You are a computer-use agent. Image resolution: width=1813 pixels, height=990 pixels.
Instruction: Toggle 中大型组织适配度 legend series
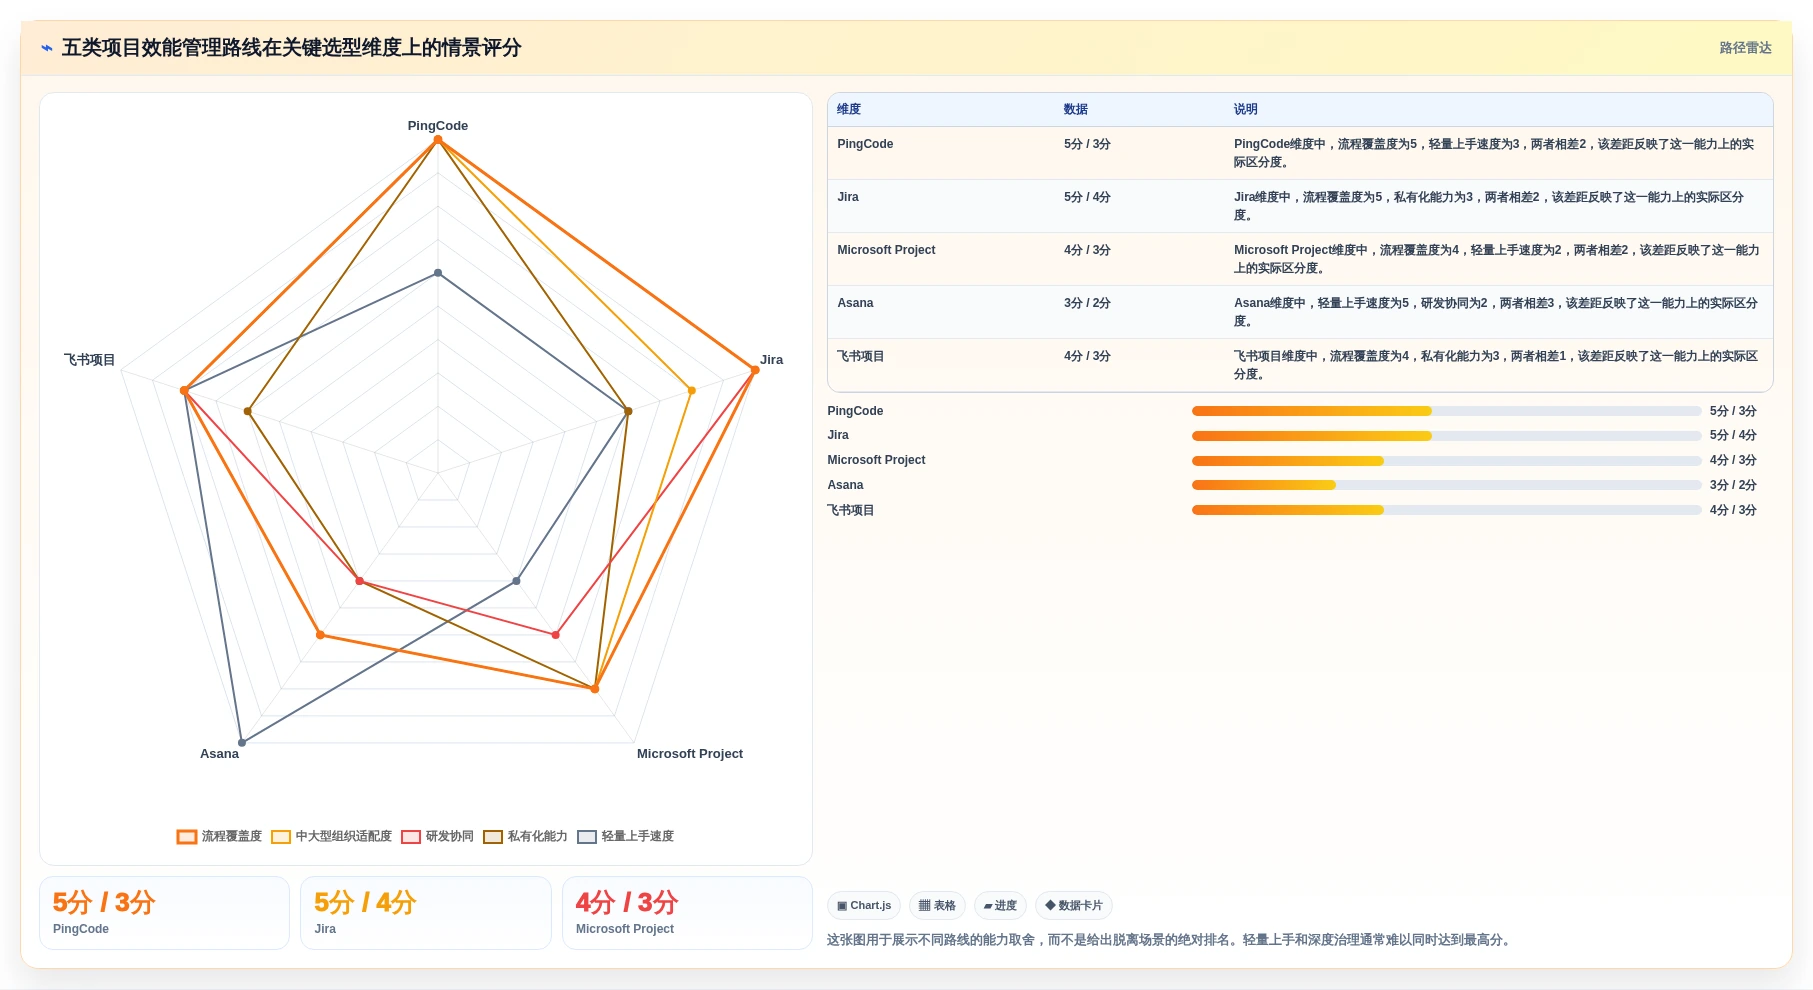point(332,836)
